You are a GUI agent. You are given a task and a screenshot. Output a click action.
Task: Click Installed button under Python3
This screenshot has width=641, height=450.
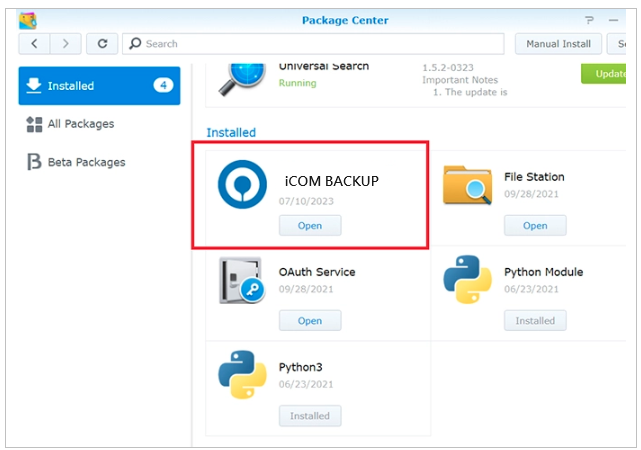(310, 416)
